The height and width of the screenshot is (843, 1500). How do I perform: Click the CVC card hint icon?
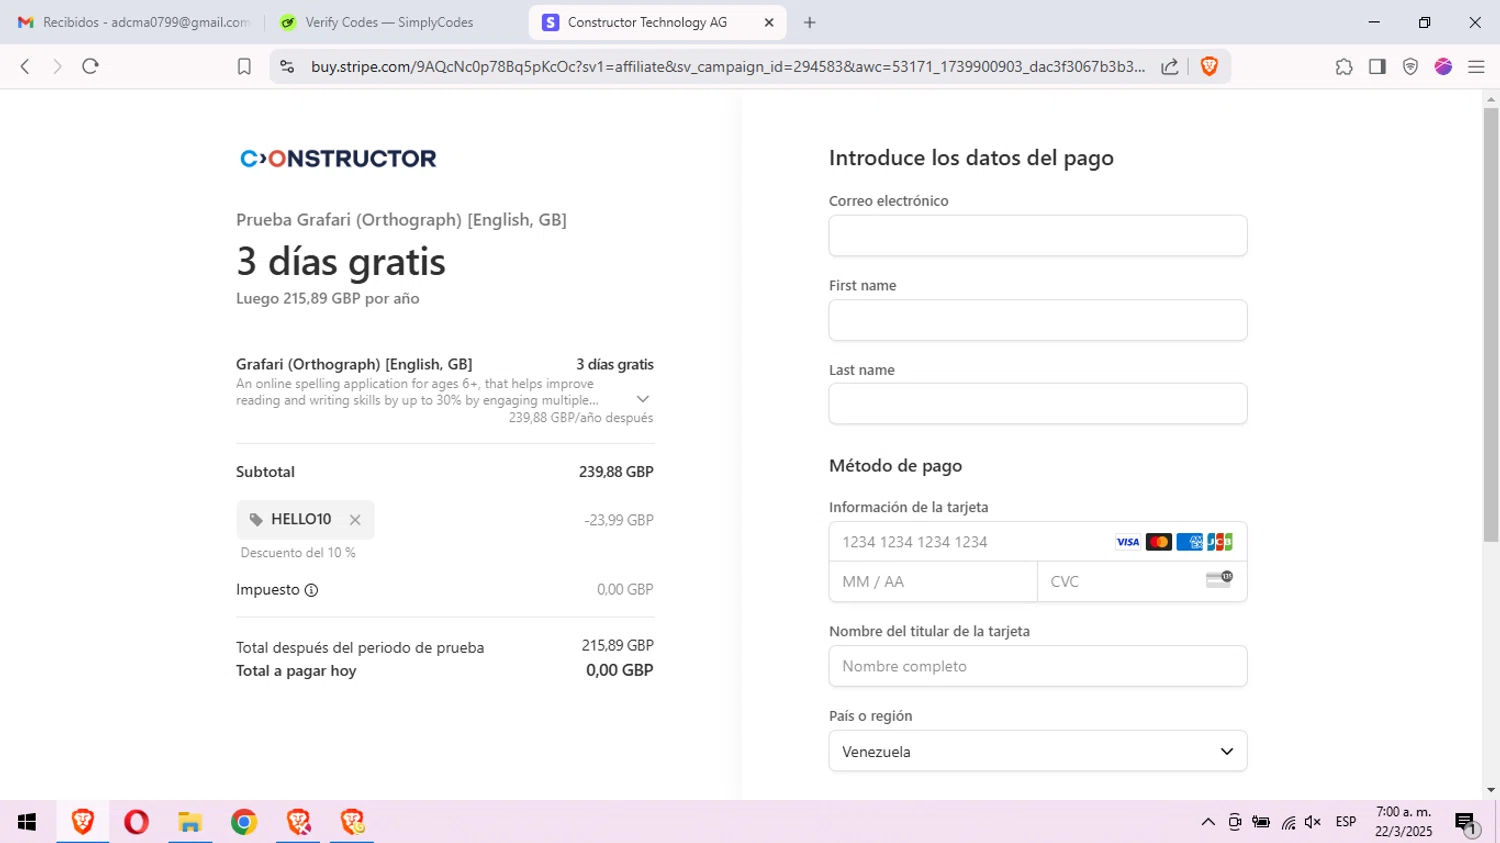[x=1219, y=580]
